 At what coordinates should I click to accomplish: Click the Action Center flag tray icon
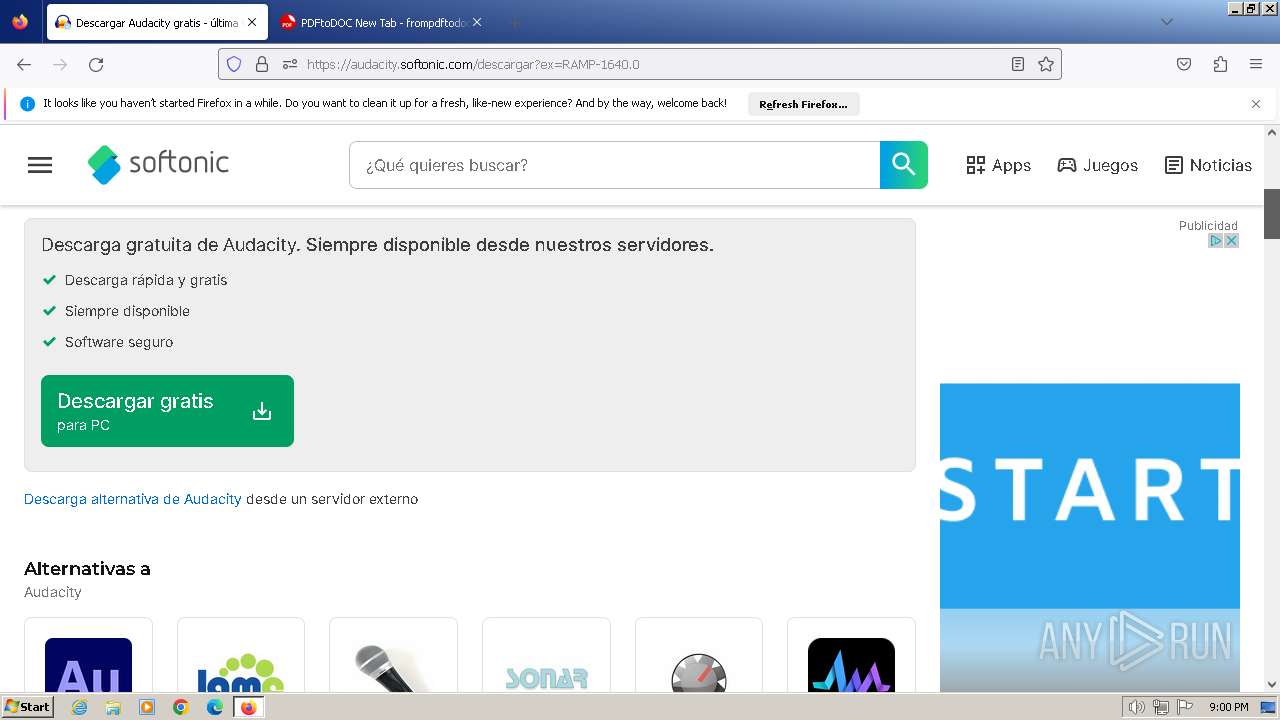click(1184, 707)
